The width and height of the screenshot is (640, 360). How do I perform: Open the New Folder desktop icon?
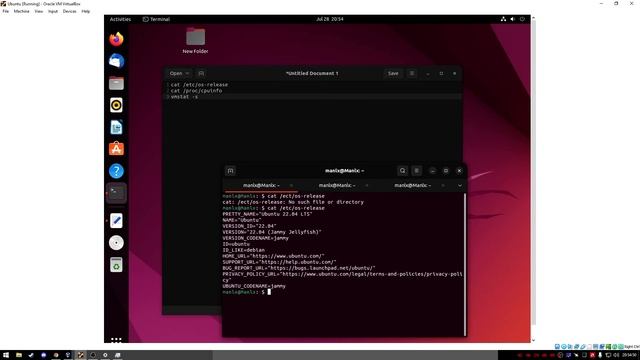[x=195, y=40]
